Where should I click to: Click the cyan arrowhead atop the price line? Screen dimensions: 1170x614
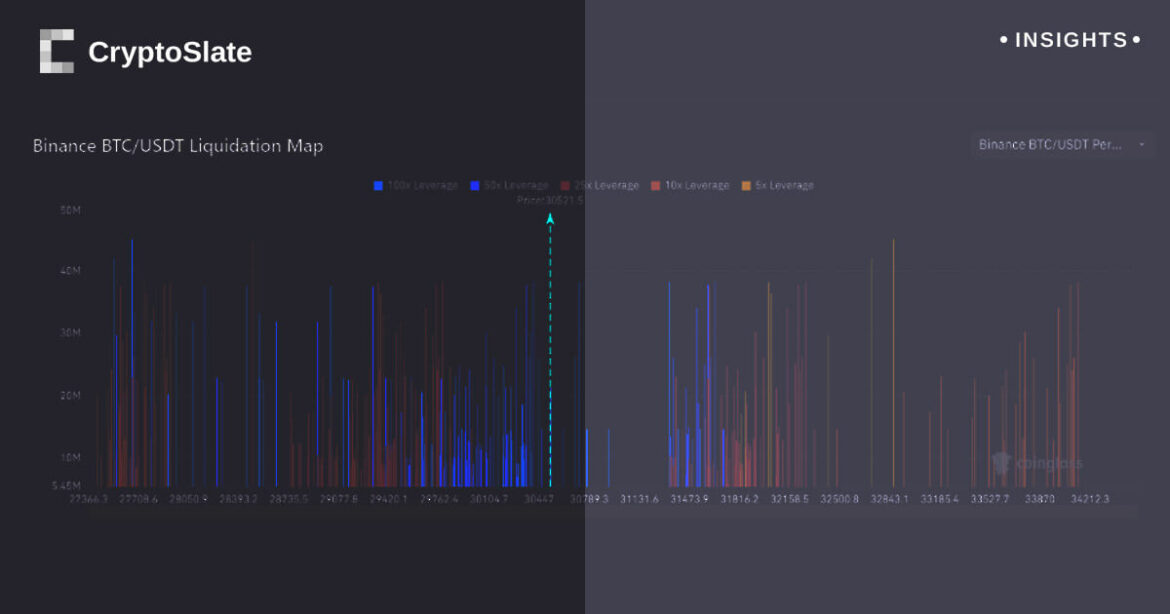pyautogui.click(x=550, y=219)
